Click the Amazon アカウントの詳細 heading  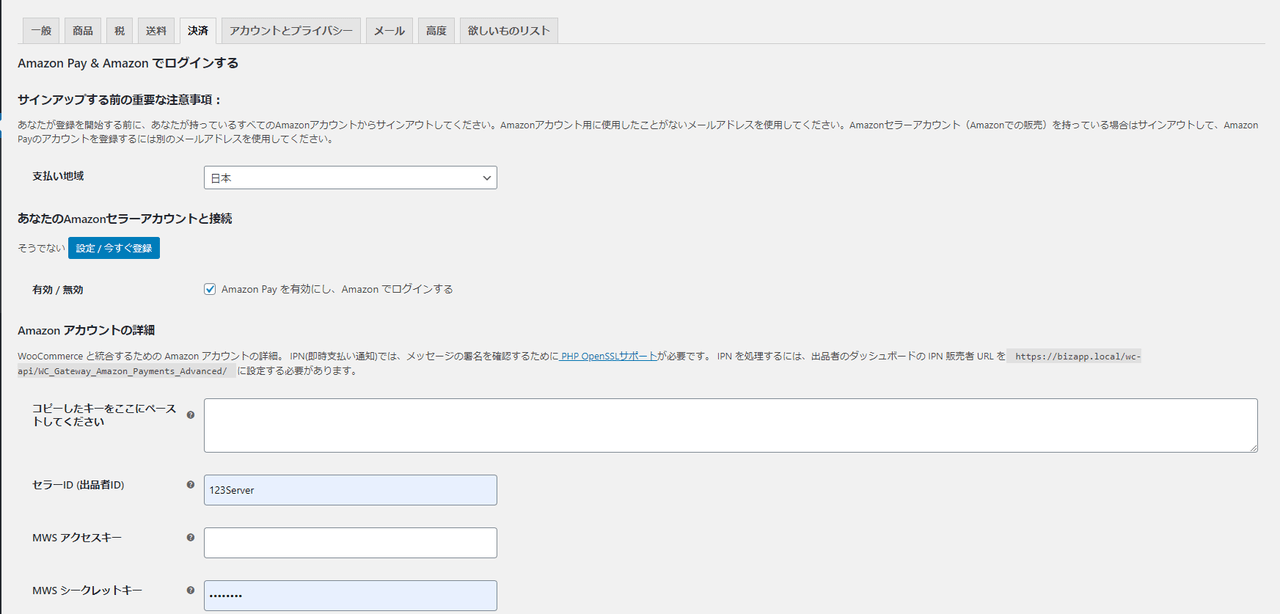[86, 330]
